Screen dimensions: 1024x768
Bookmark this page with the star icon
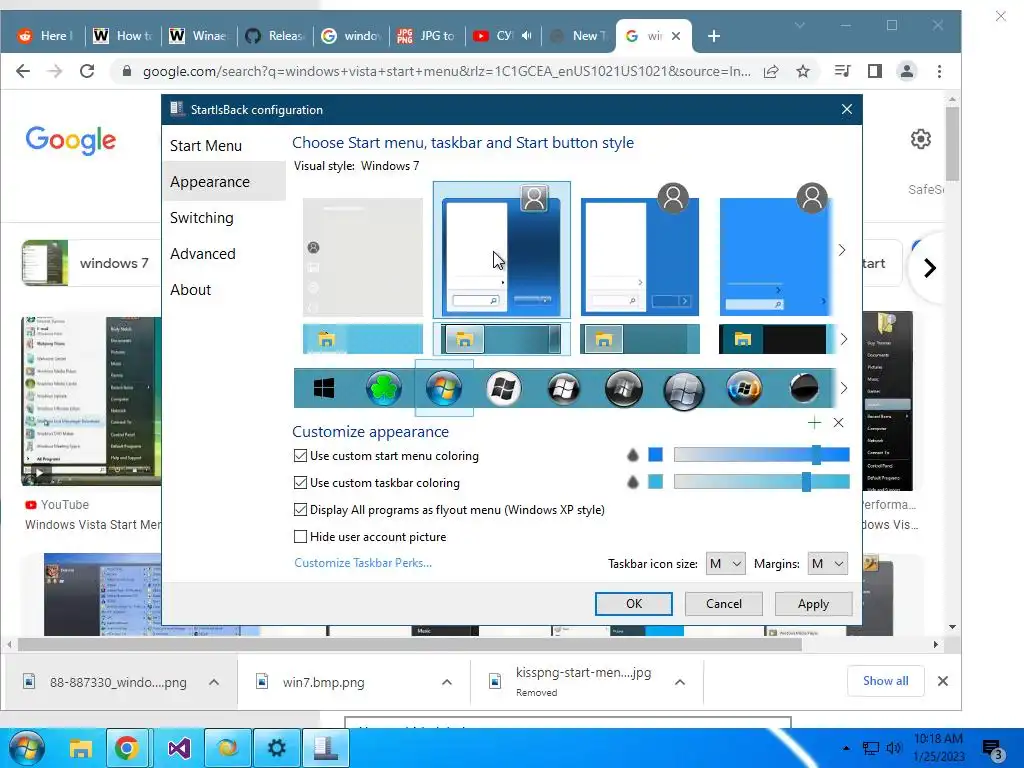coord(803,71)
